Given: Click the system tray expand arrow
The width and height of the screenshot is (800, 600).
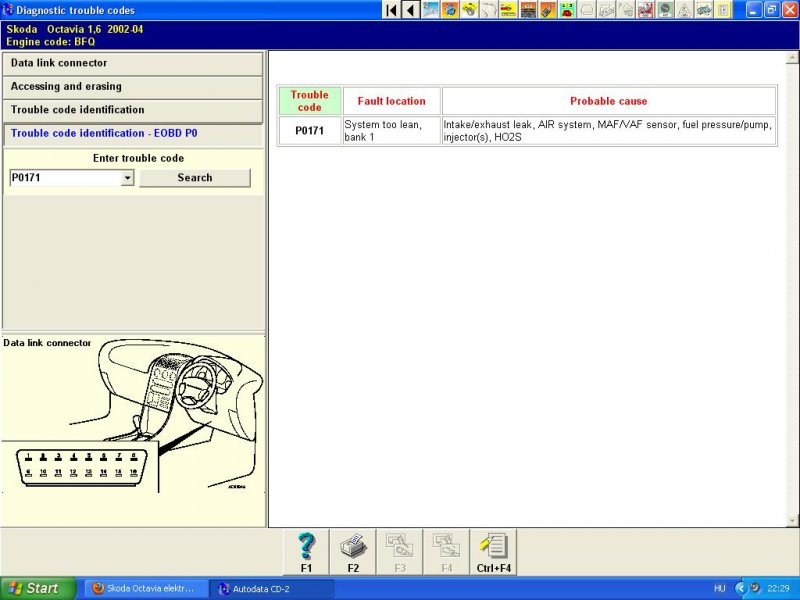Looking at the screenshot, I should pyautogui.click(x=740, y=588).
